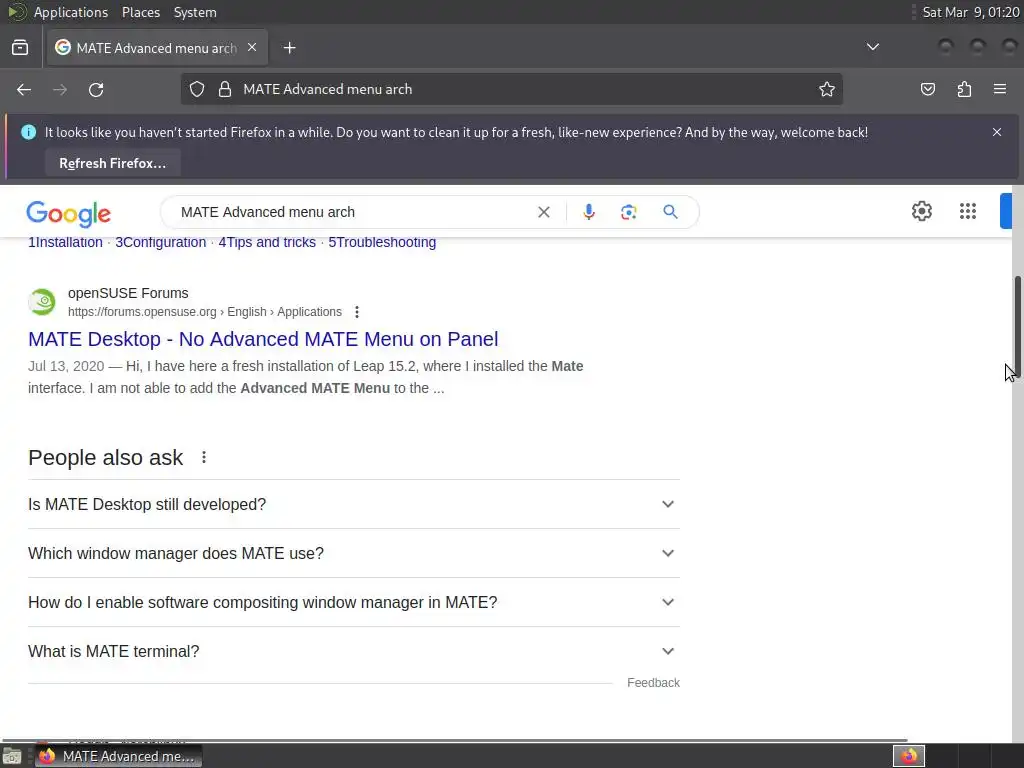Viewport: 1024px width, 768px height.
Task: Jump to the 3Configuration section link
Action: 161,242
